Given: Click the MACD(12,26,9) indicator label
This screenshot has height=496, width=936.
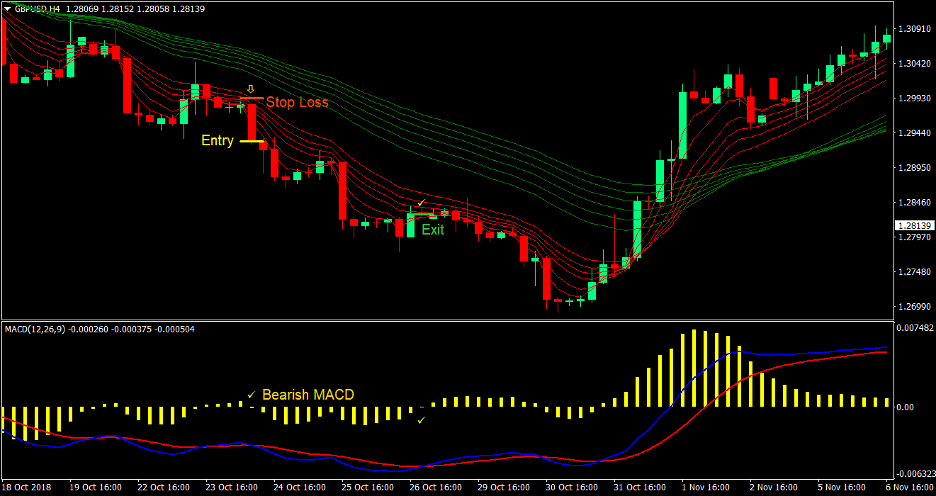Looking at the screenshot, I should pos(37,329).
